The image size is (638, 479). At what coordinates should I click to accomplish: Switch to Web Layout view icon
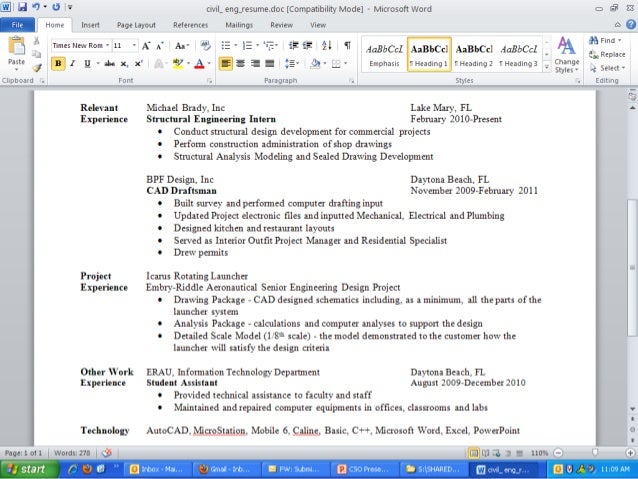pos(496,453)
